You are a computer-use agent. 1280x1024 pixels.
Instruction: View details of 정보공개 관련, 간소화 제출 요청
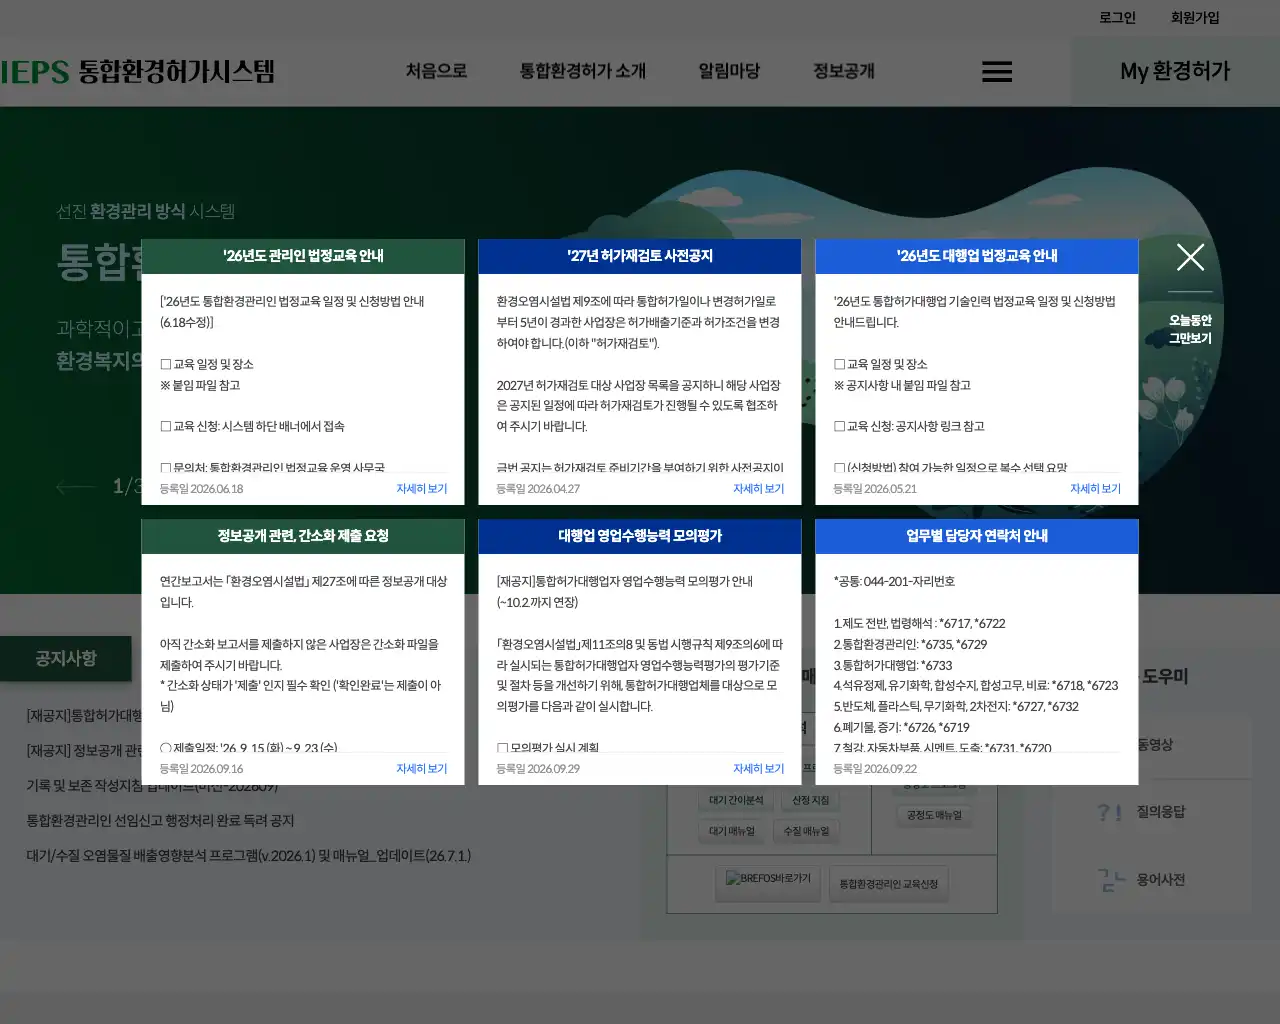click(x=421, y=769)
